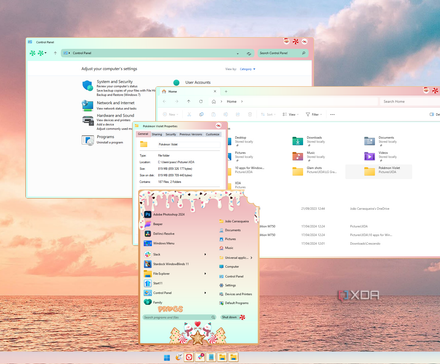This screenshot has width=440, height=364.
Task: Open the View dropdown in File Explorer
Action: coord(290,114)
